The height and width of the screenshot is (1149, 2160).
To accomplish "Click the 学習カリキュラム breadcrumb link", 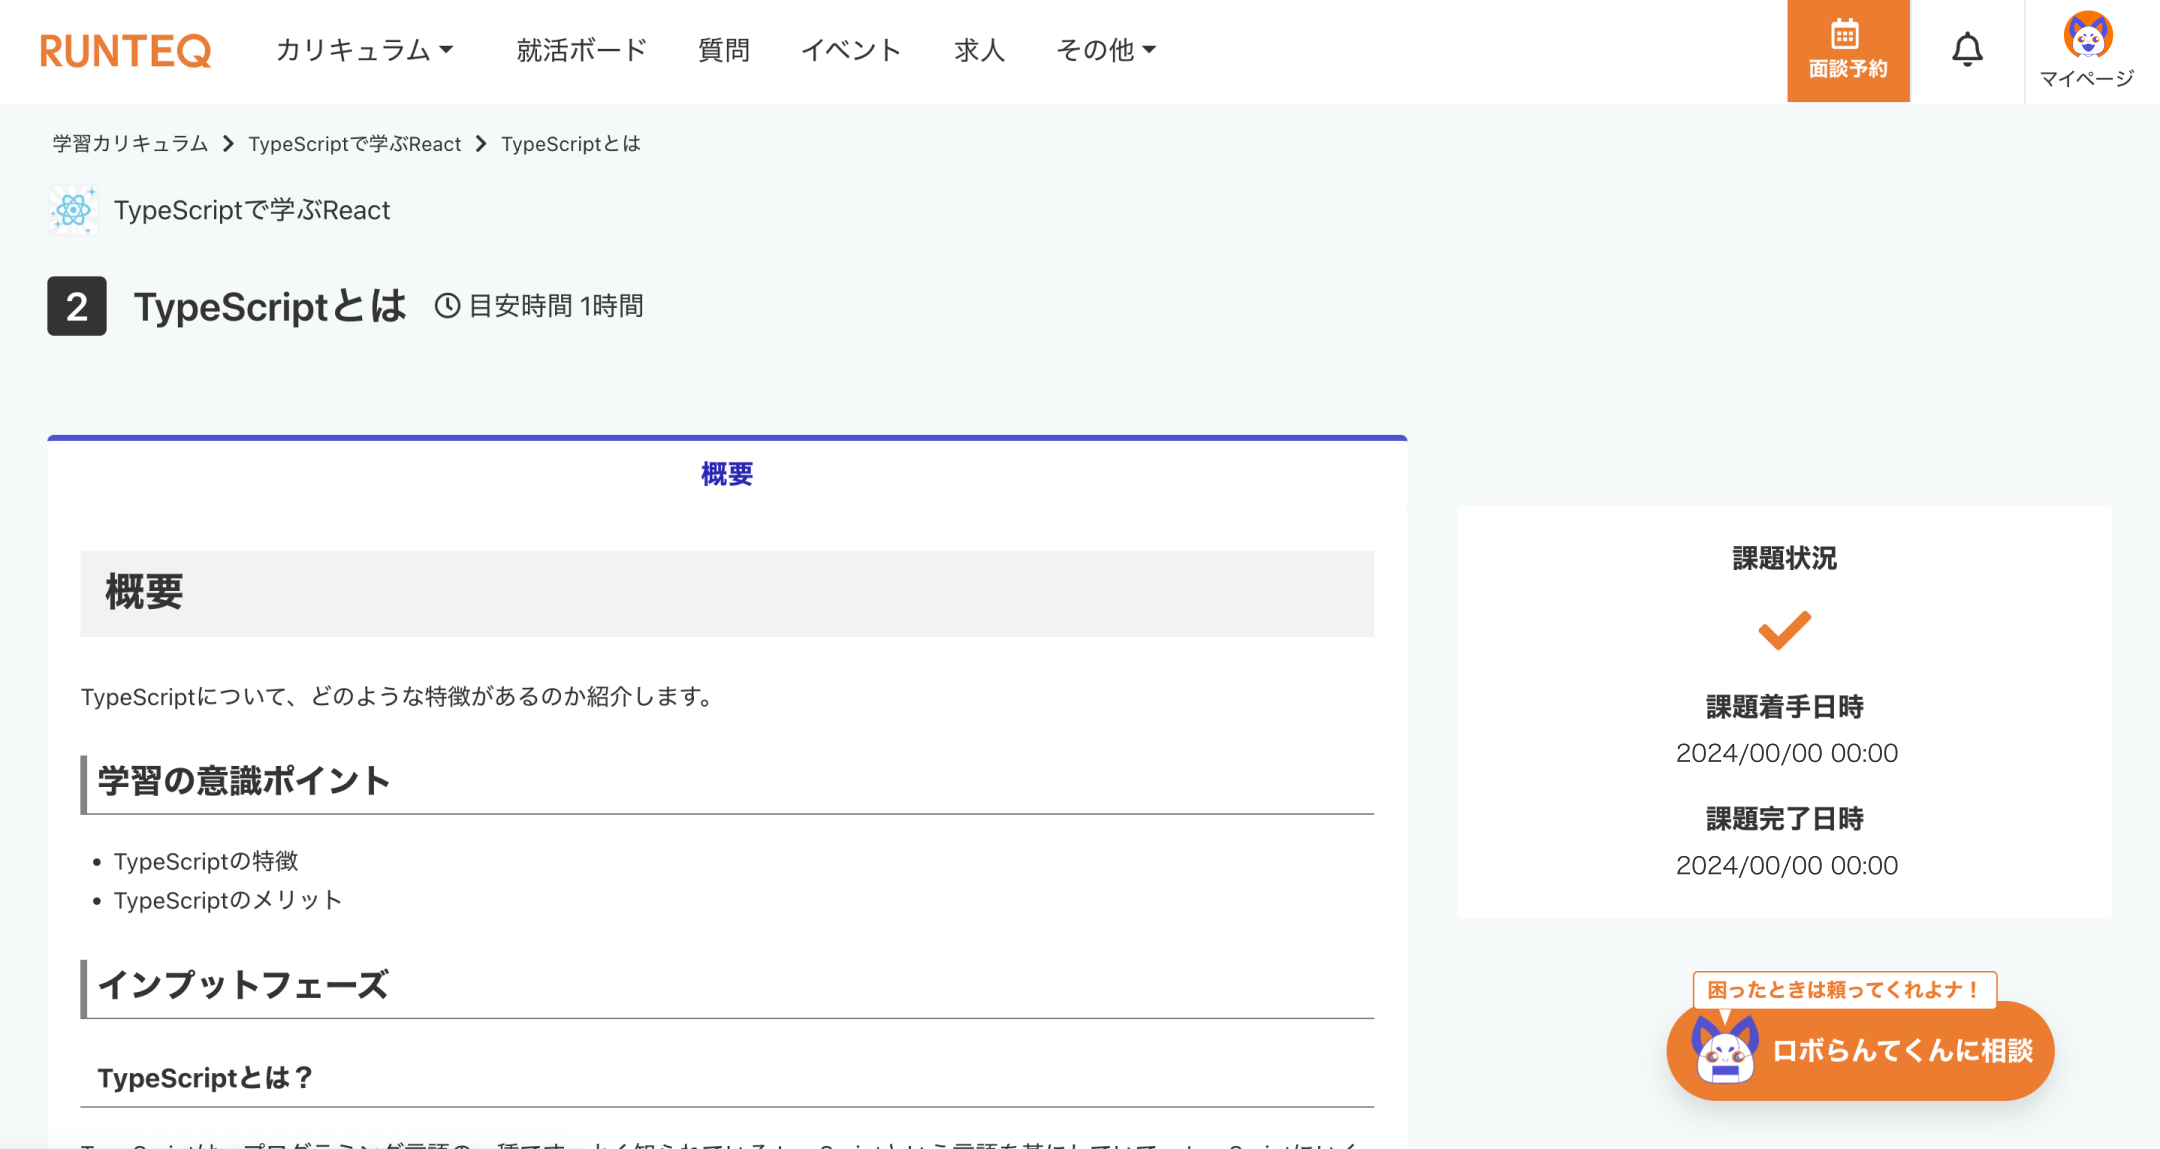I will pyautogui.click(x=130, y=144).
